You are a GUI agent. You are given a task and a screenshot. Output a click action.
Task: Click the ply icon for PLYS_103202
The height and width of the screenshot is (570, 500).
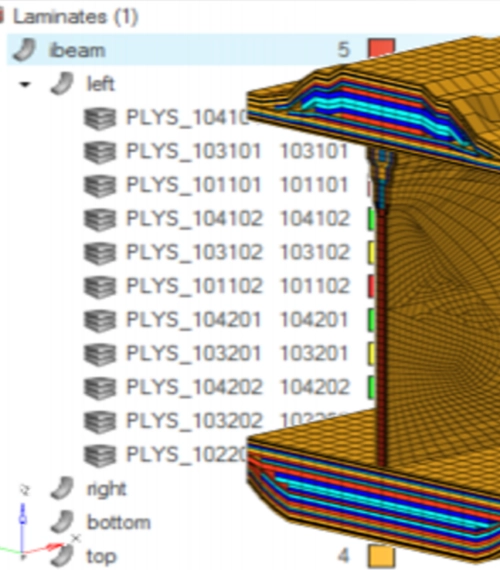click(x=100, y=421)
